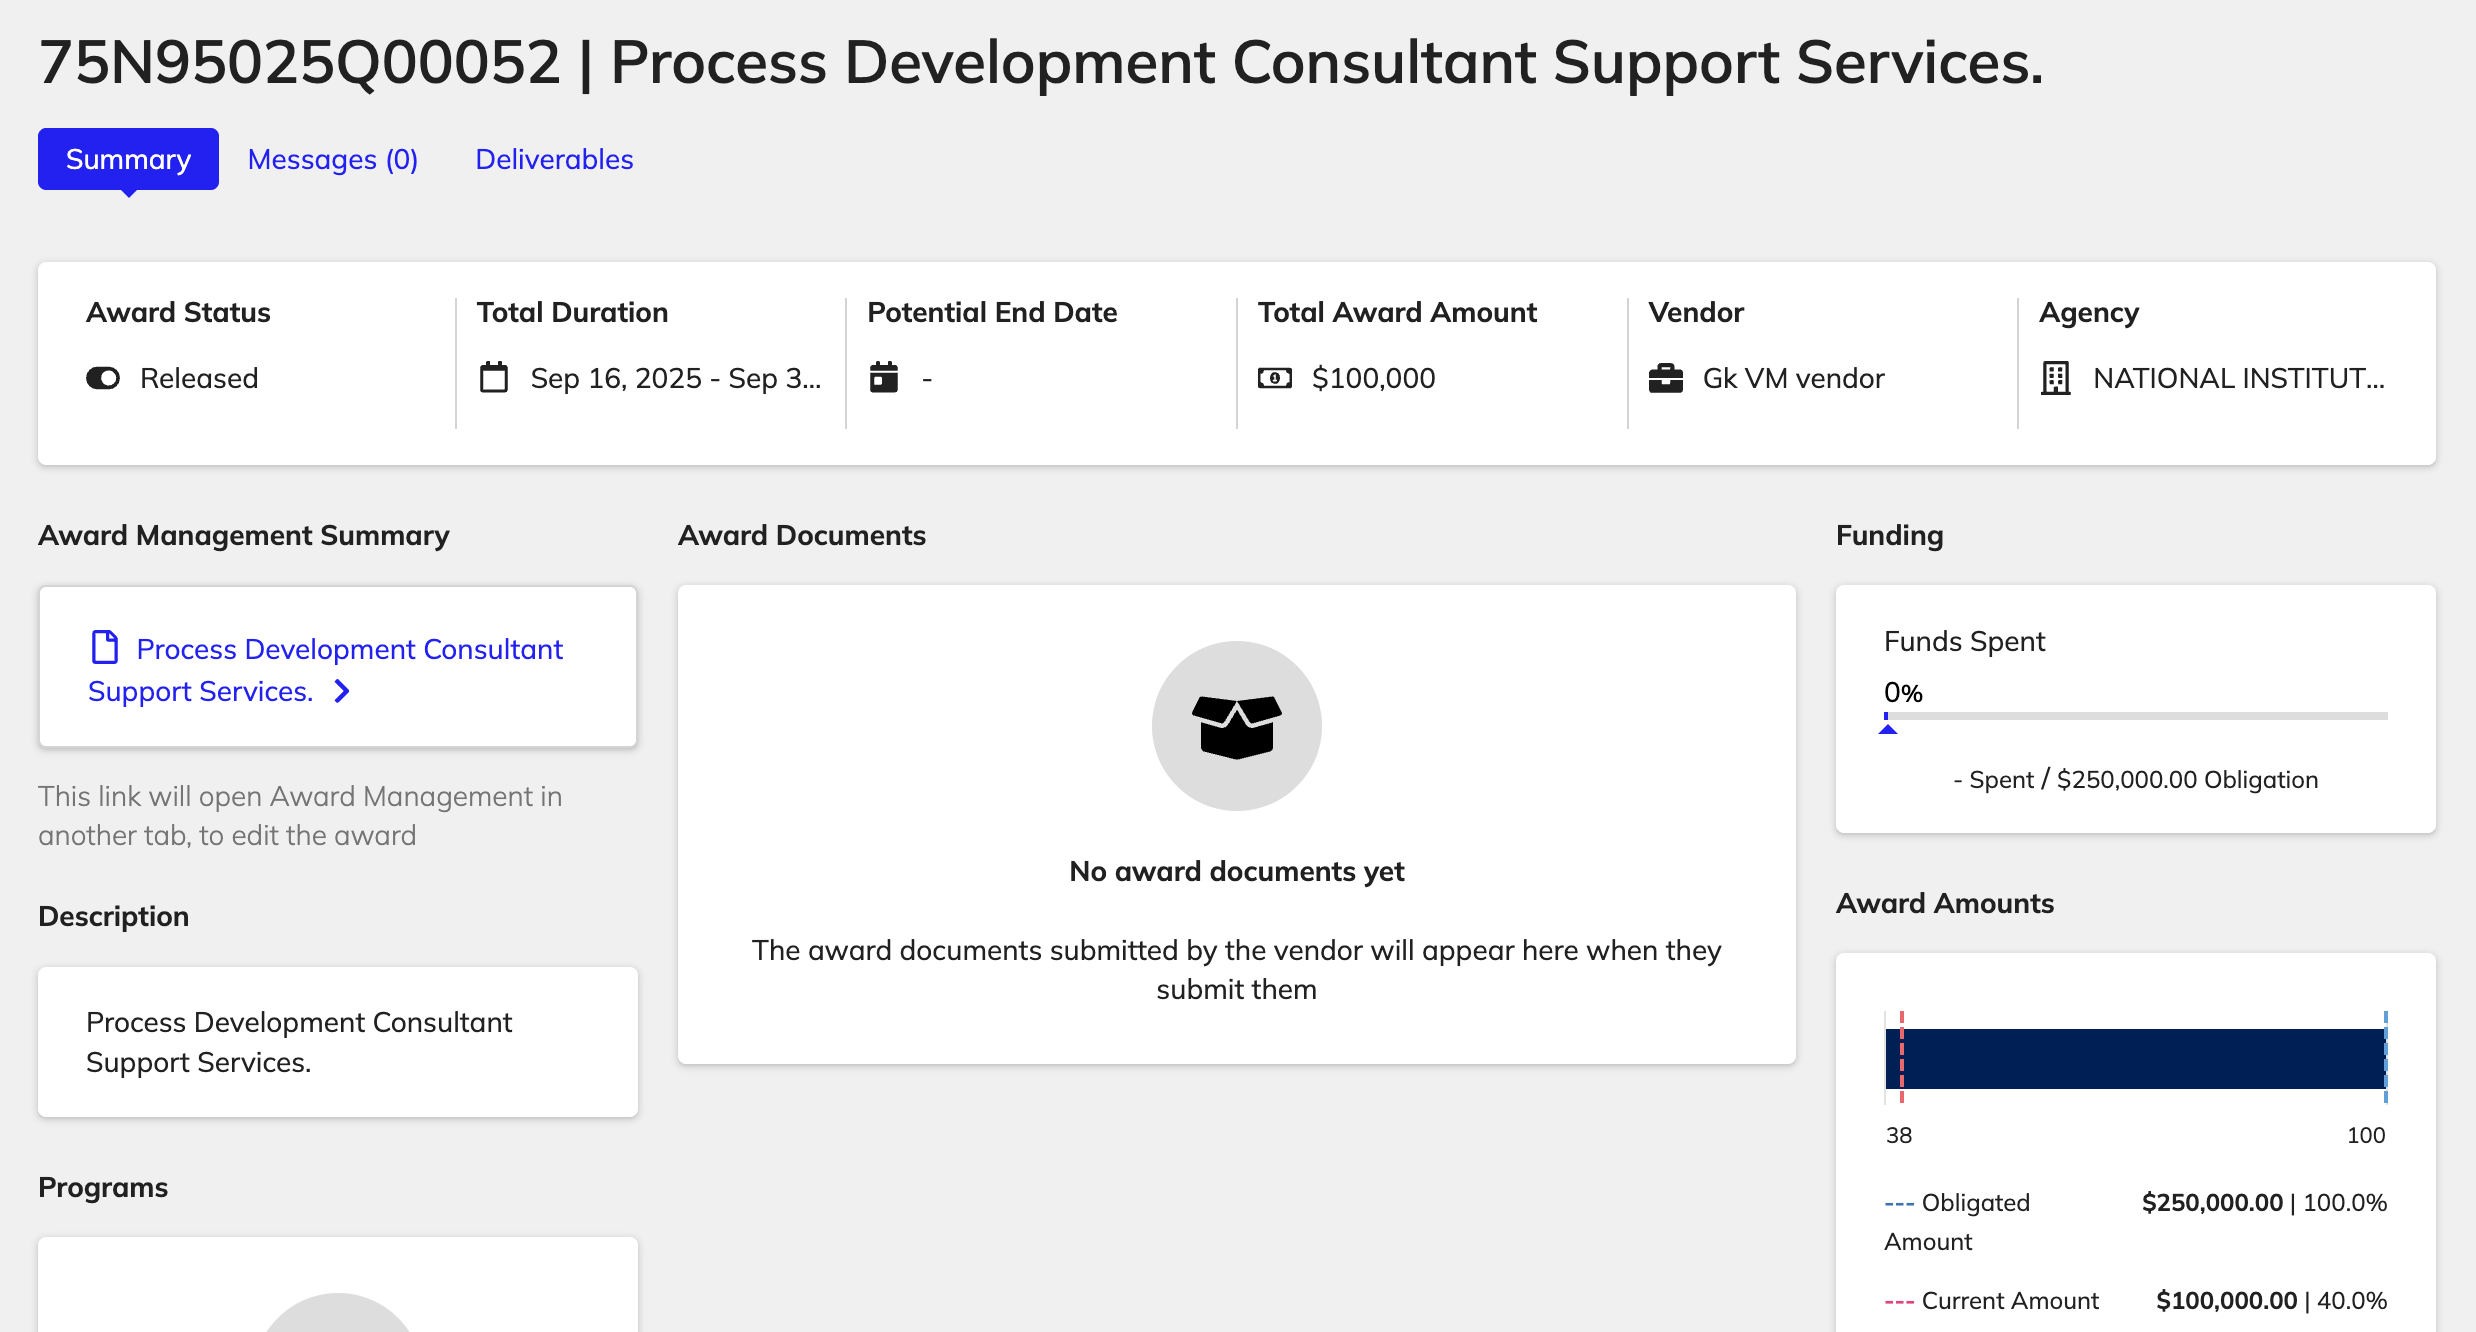Viewport: 2476px width, 1332px height.
Task: Click the Released status toggle icon
Action: [103, 378]
